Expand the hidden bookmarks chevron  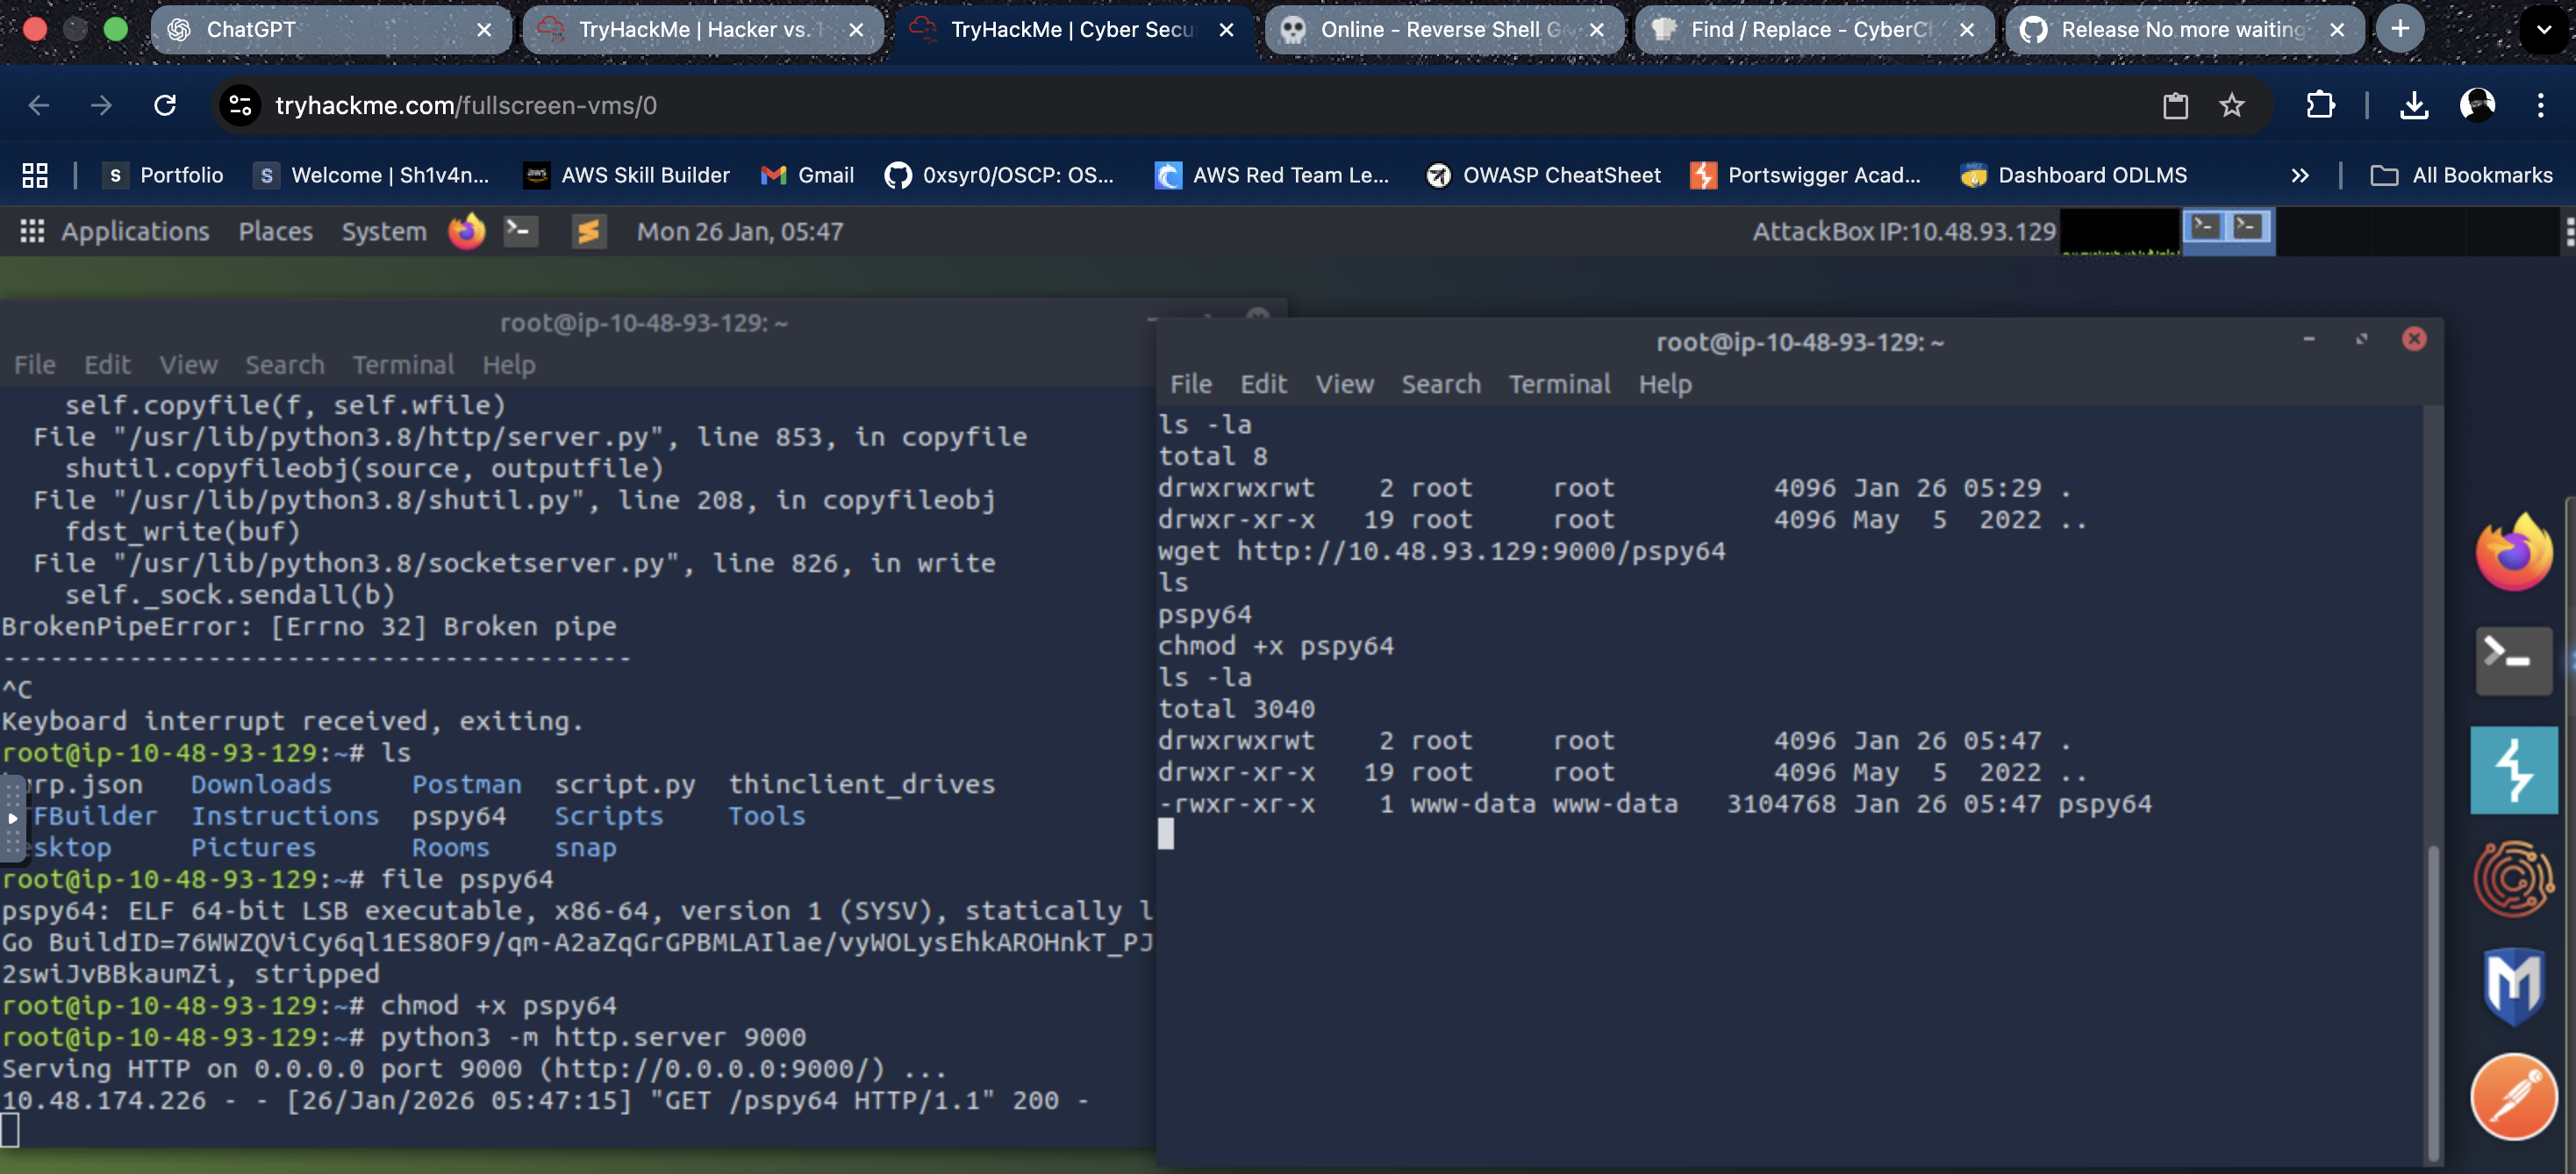(x=2299, y=175)
